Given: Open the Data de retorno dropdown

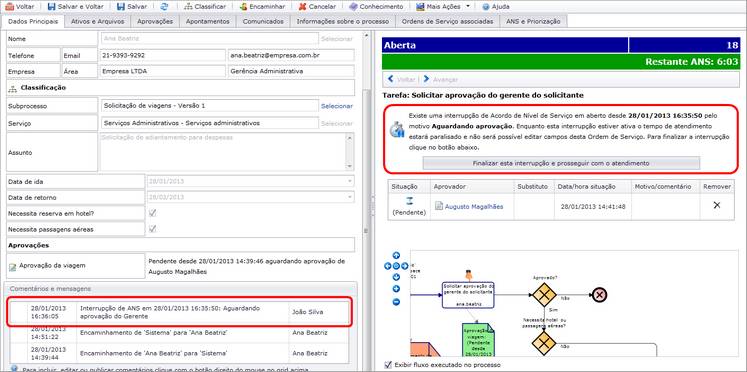Looking at the screenshot, I should 350,197.
